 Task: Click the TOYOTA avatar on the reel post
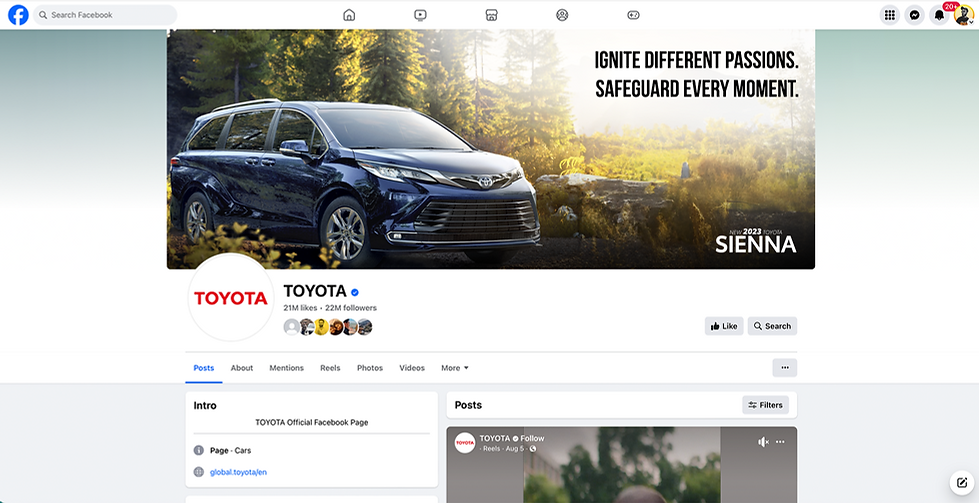point(465,442)
